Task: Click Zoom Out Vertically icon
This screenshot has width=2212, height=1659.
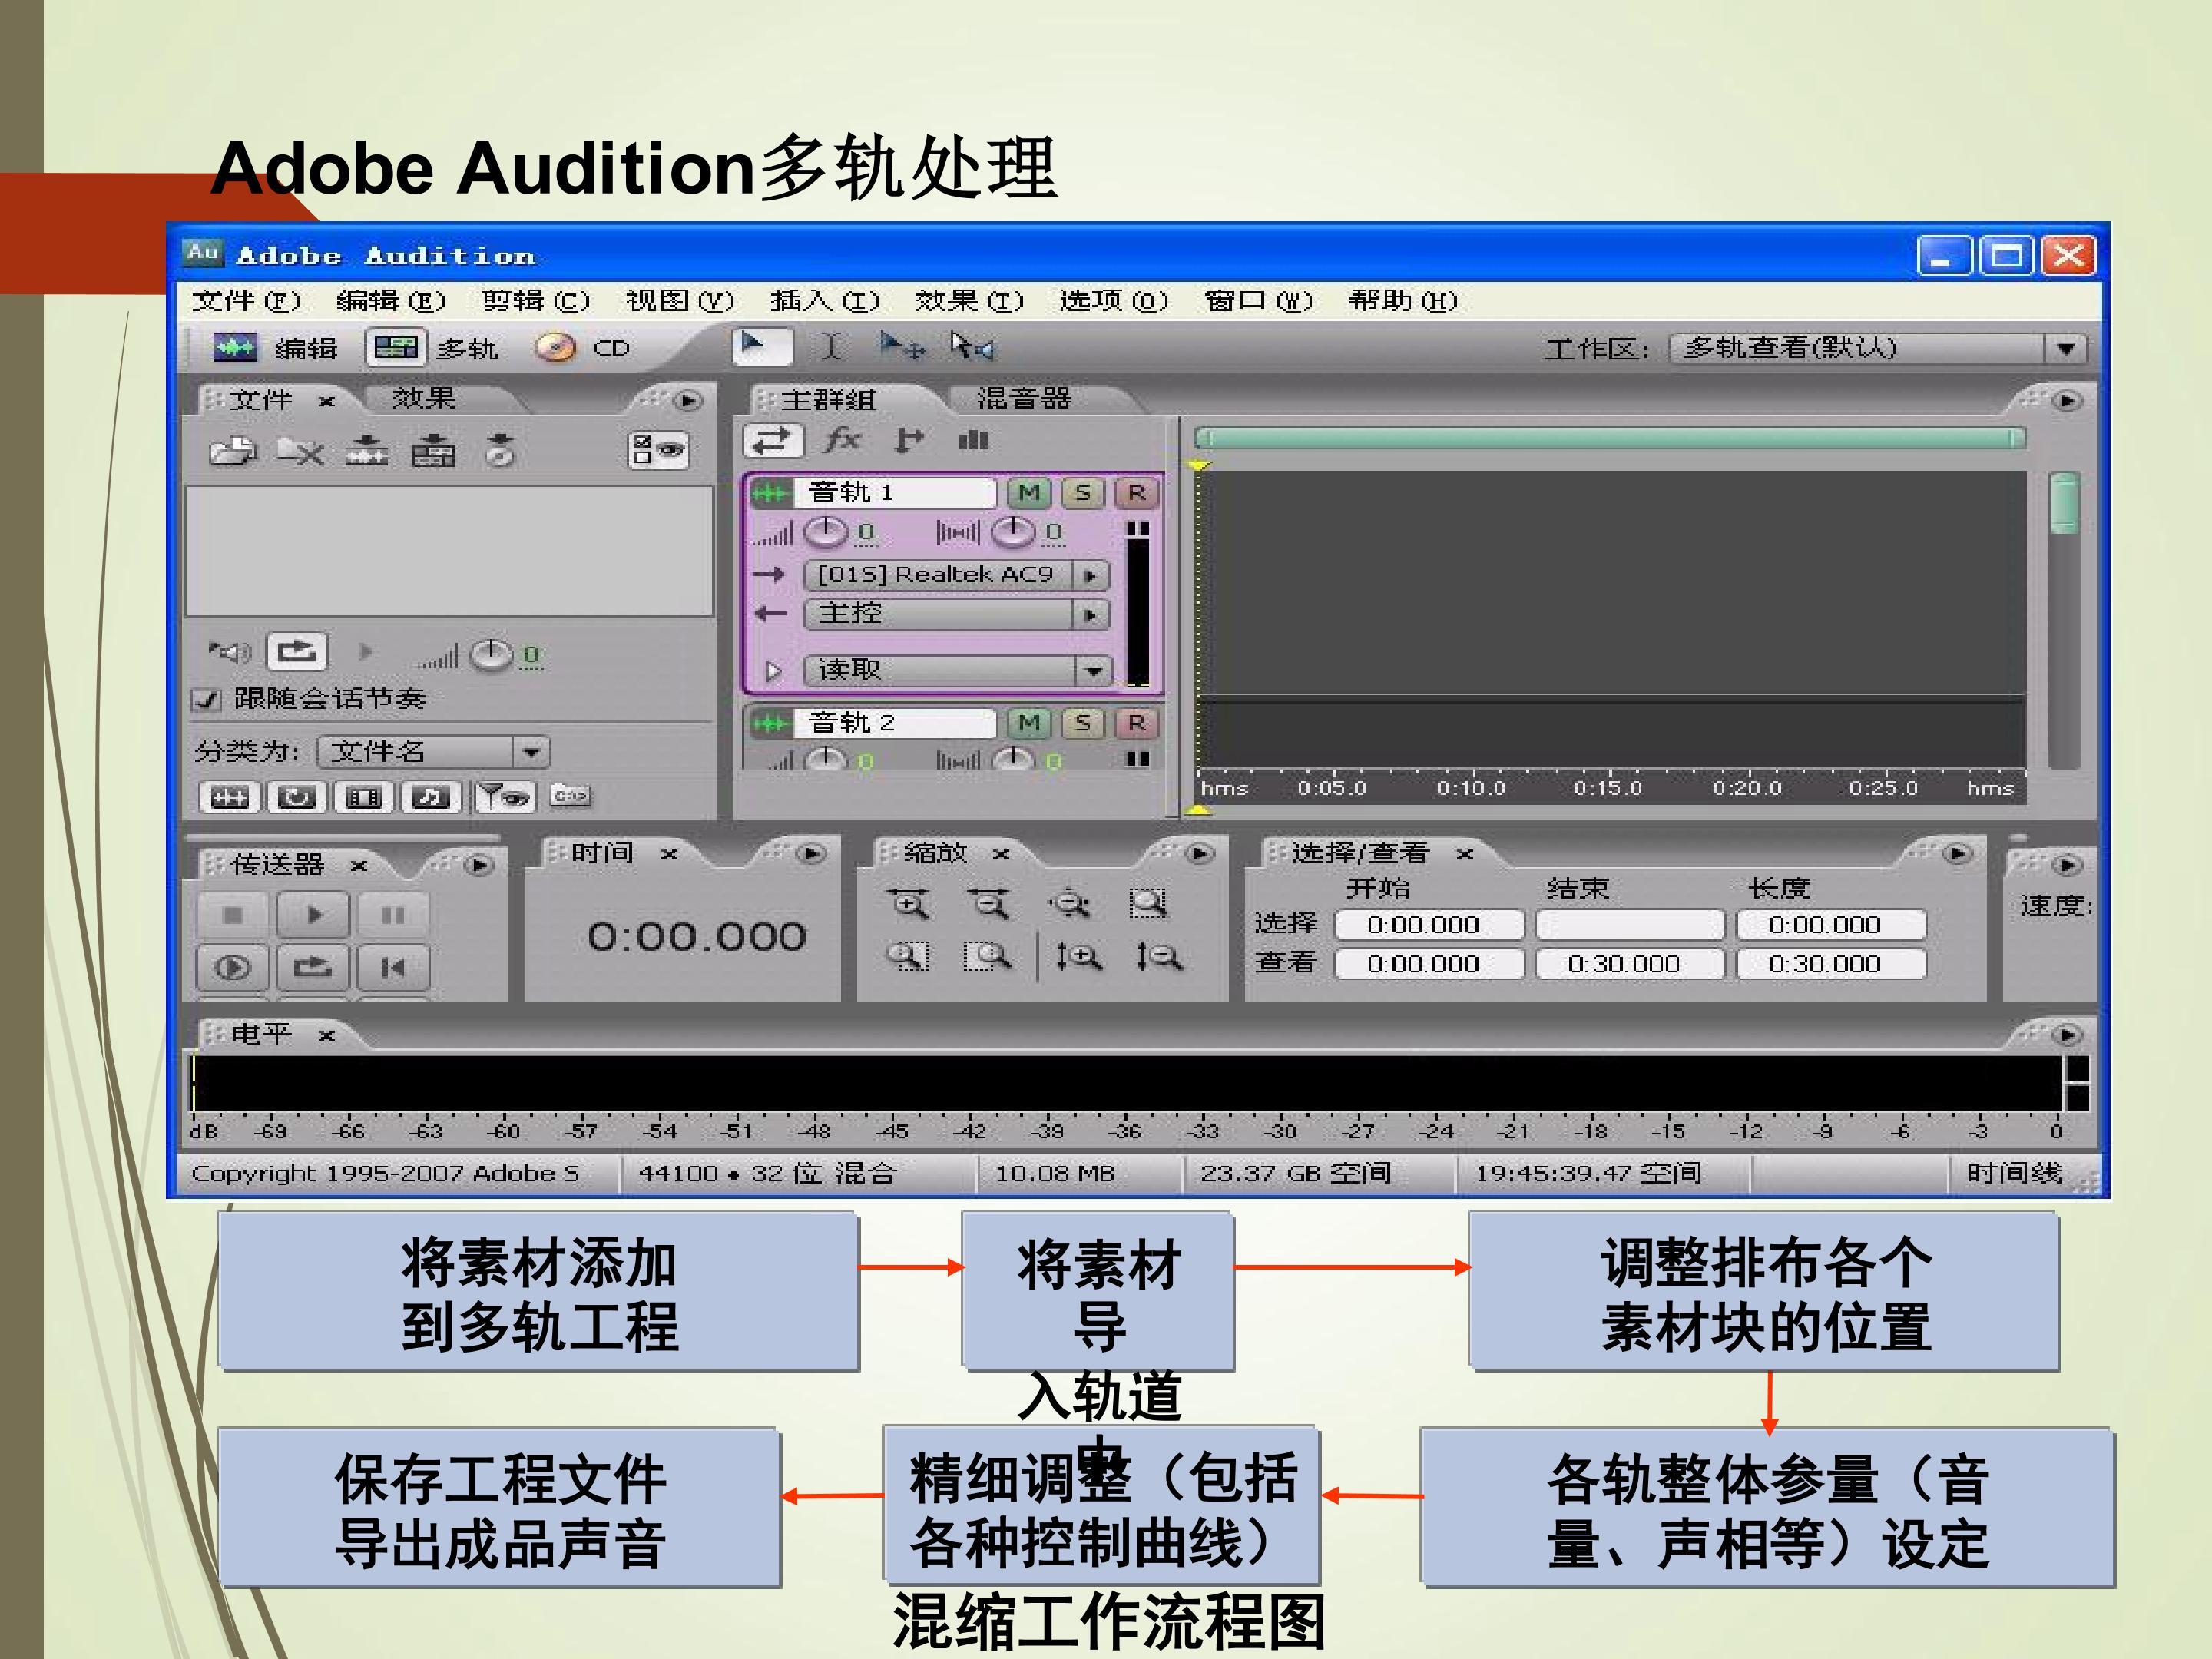Action: (x=1158, y=958)
